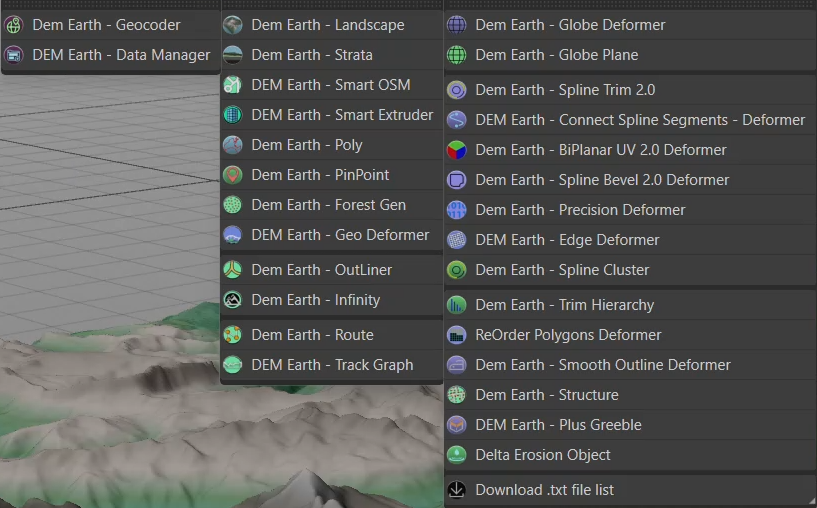
Task: Open DEM Earth - Data Manager
Action: [111, 55]
